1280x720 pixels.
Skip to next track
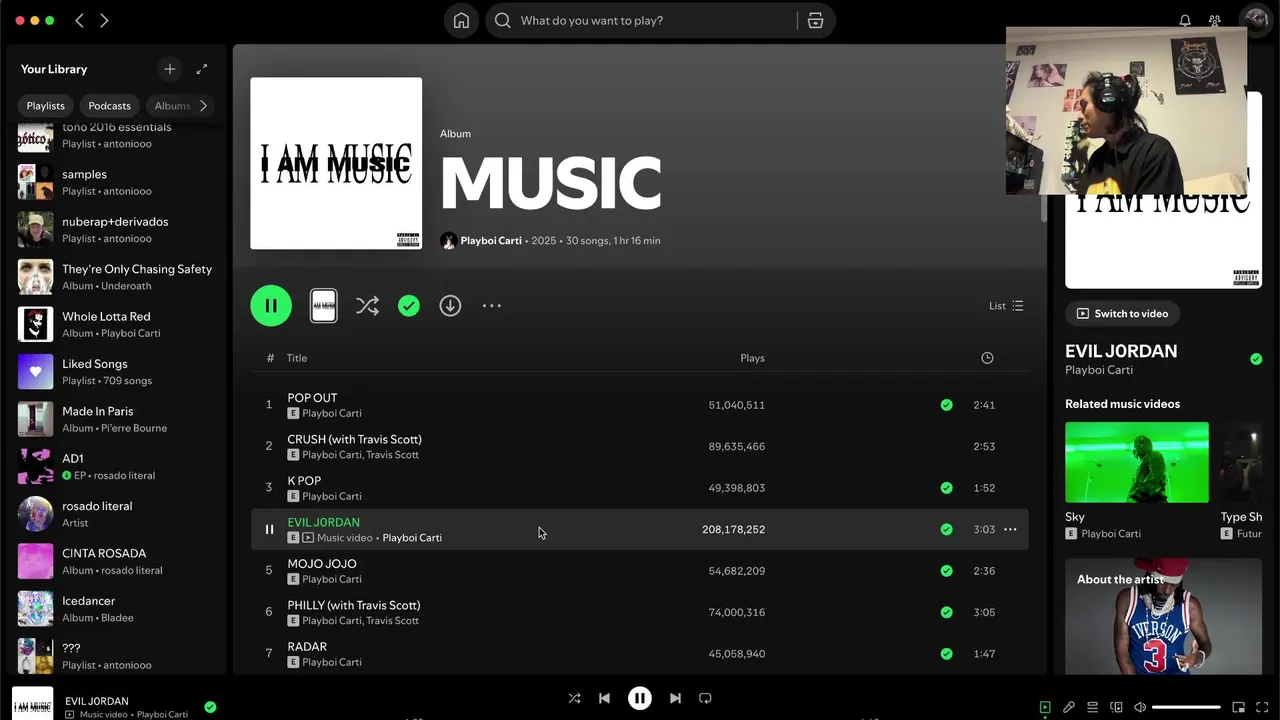(x=675, y=698)
